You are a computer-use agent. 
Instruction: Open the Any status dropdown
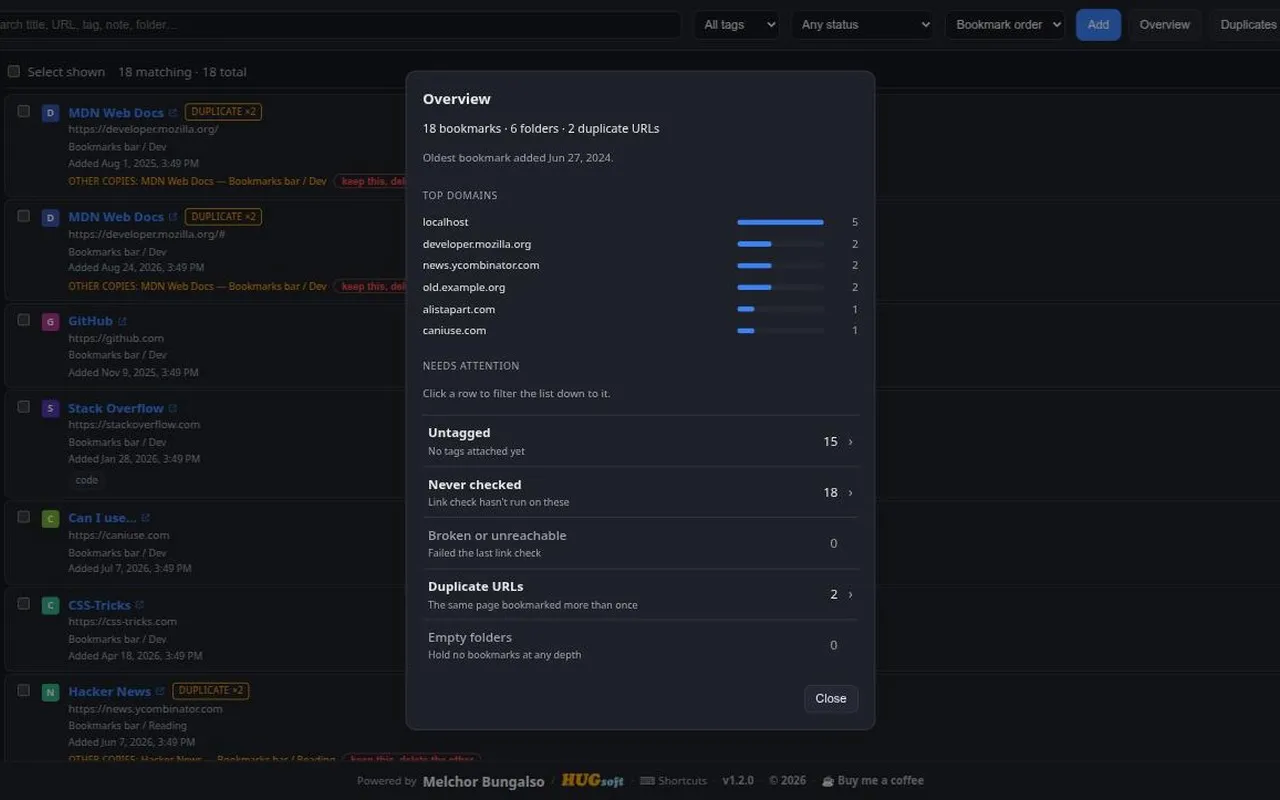[862, 25]
